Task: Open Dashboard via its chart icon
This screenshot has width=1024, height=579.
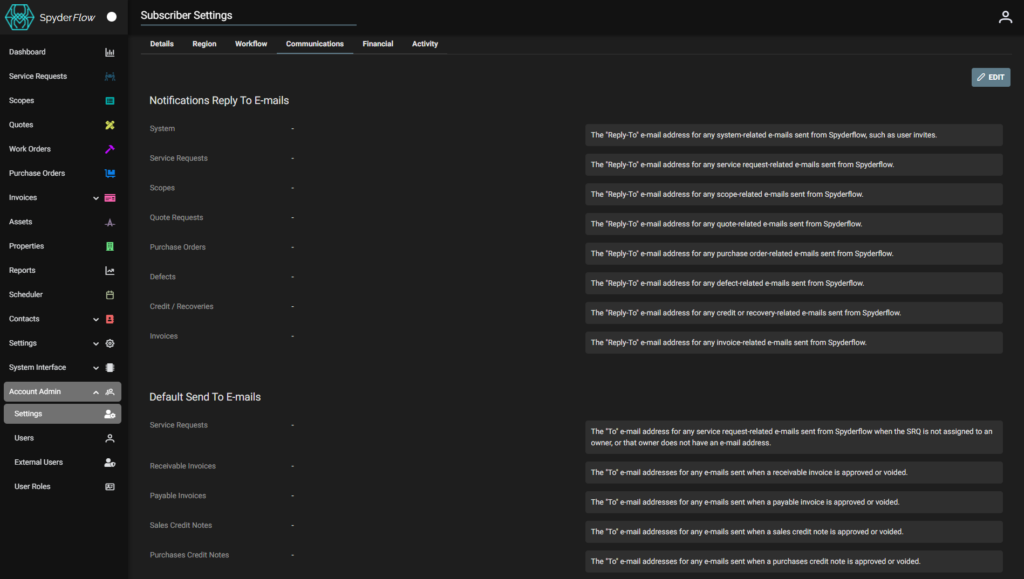Action: tap(110, 52)
